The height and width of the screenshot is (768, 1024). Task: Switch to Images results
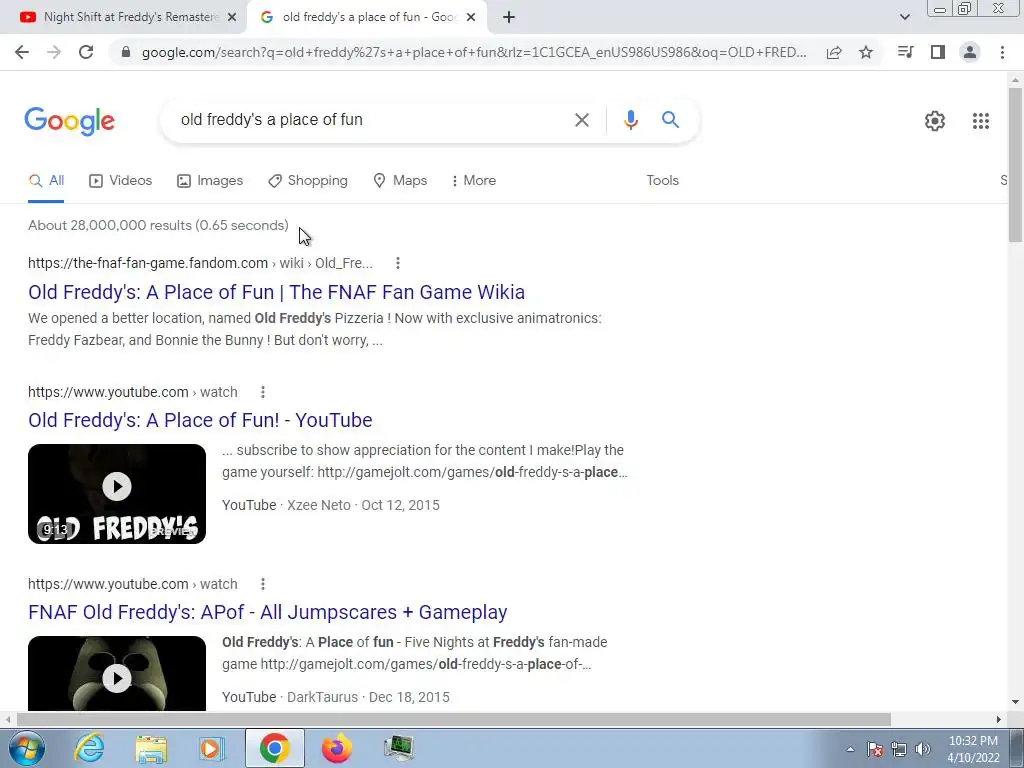210,180
